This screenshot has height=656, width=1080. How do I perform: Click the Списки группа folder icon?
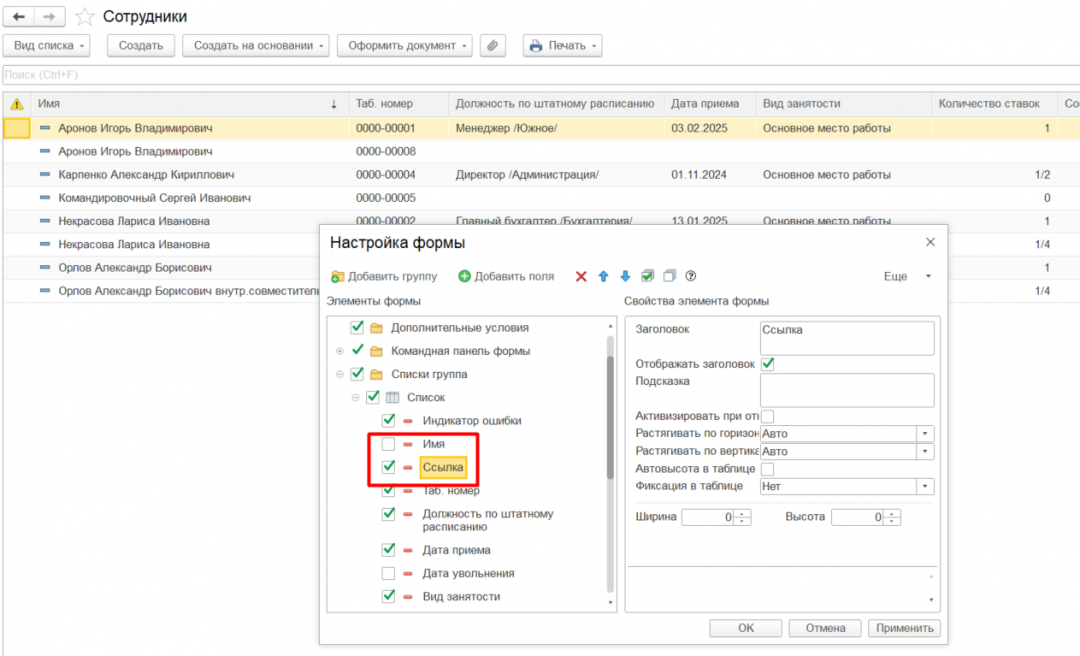pos(376,374)
